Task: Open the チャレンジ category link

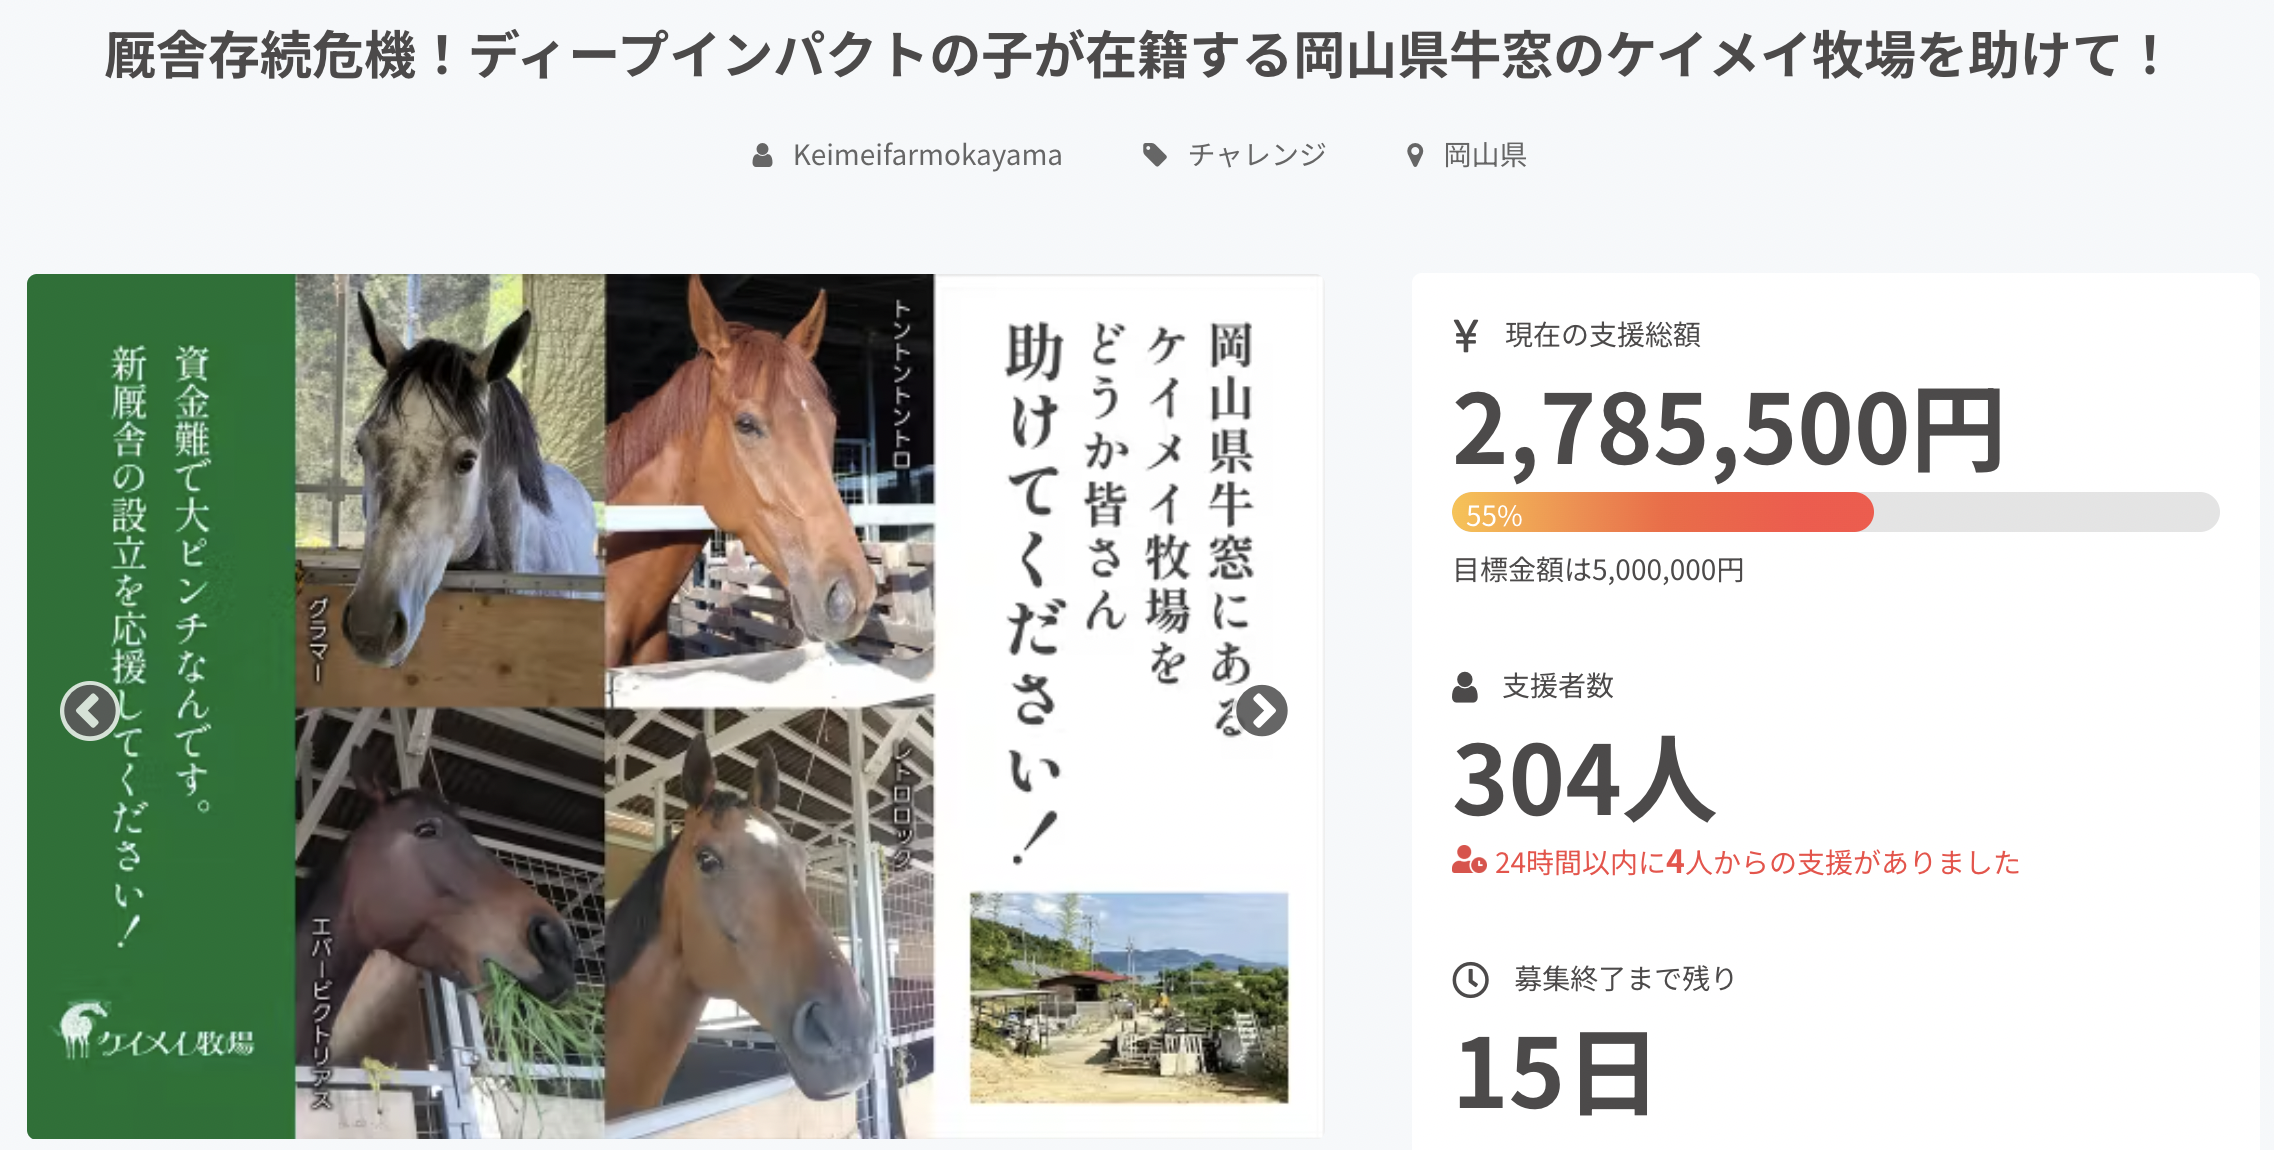Action: coord(1257,155)
